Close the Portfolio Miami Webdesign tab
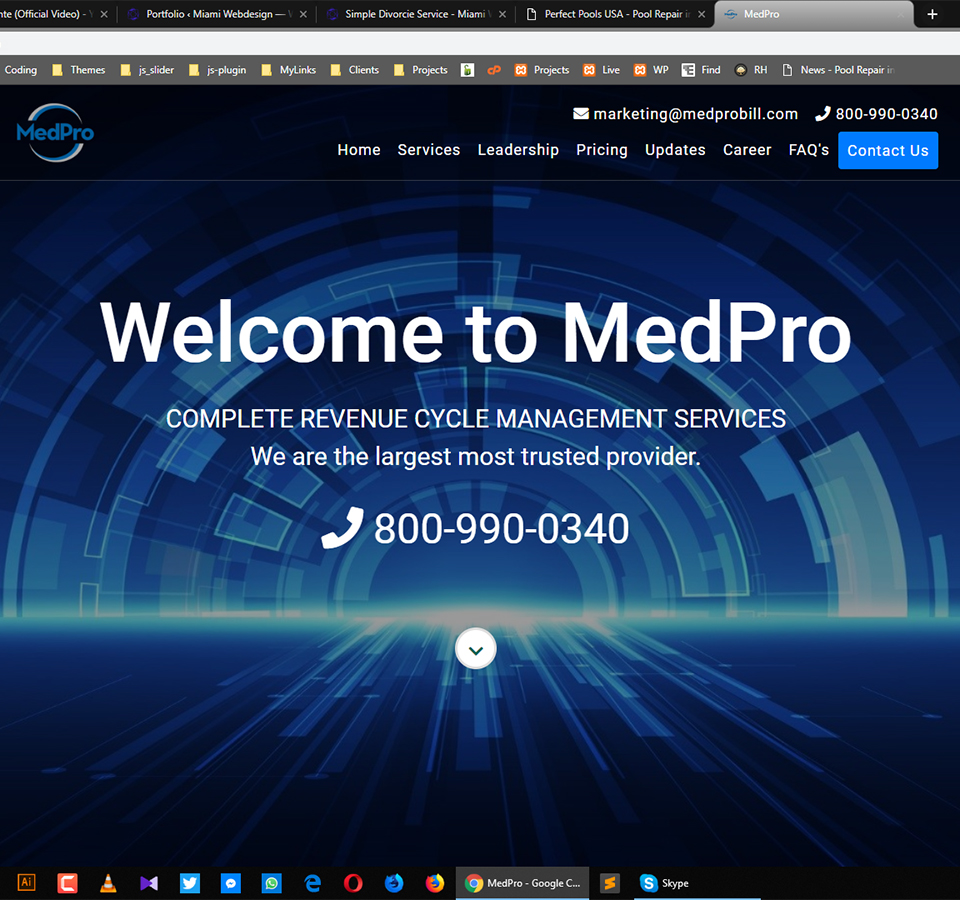Viewport: 960px width, 900px height. pos(303,14)
